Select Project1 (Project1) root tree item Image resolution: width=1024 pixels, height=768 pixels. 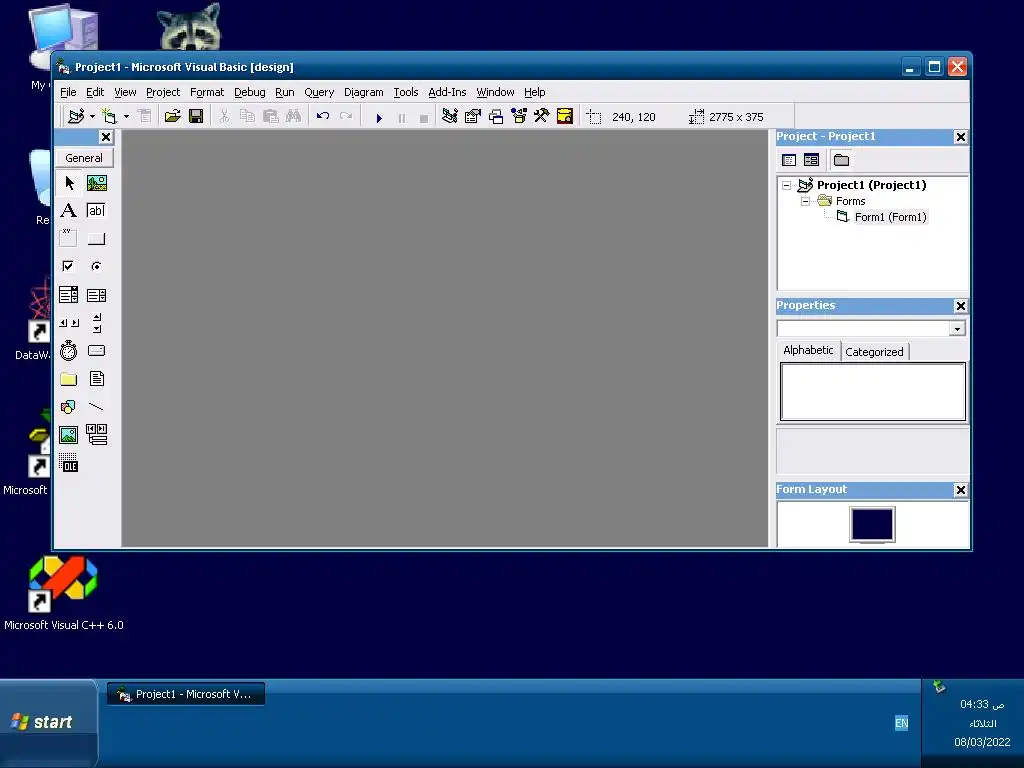click(871, 185)
